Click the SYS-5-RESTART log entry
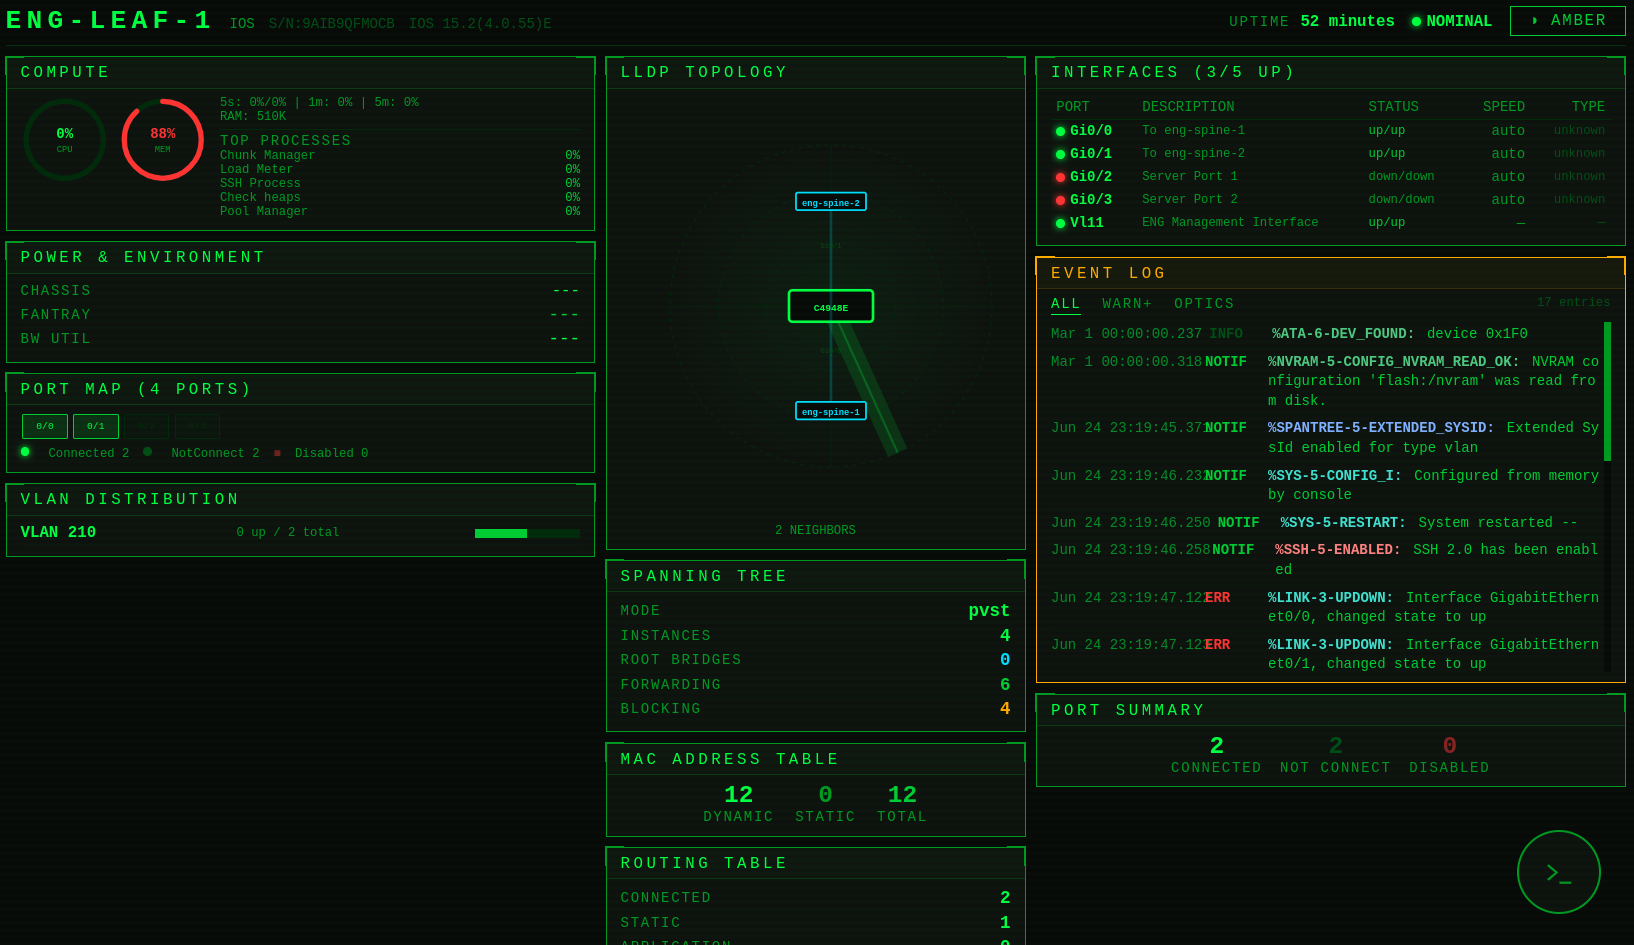Screen dimensions: 1634x945 tap(1325, 523)
